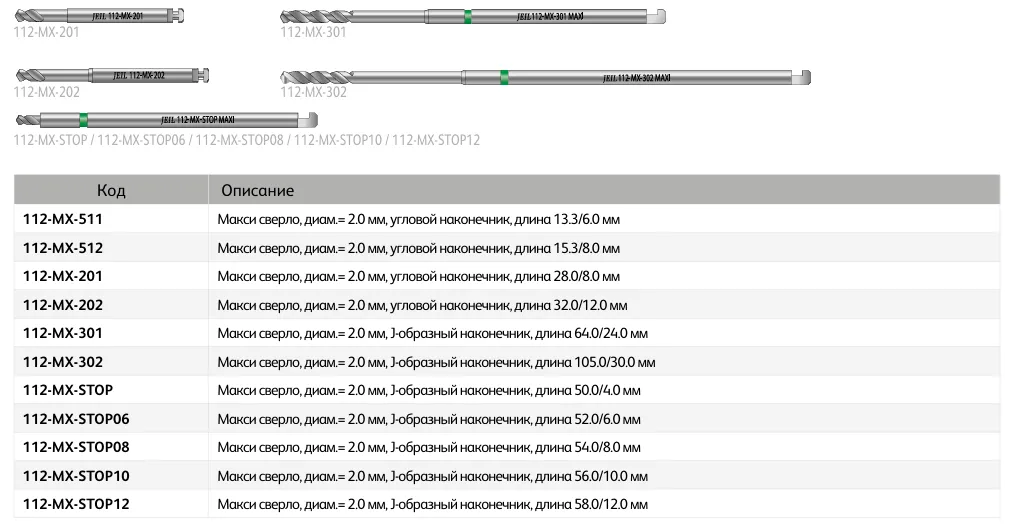Click the 112-MX-201 drill image
This screenshot has height=531, width=1011.
100,17
